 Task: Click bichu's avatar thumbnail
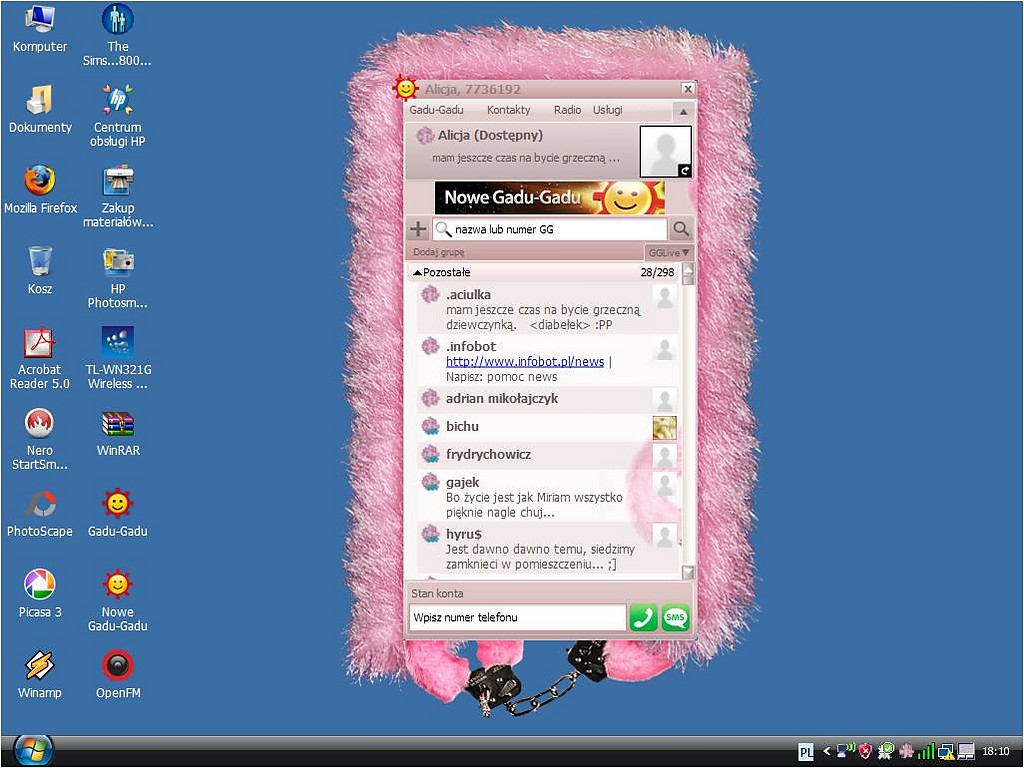[x=665, y=428]
